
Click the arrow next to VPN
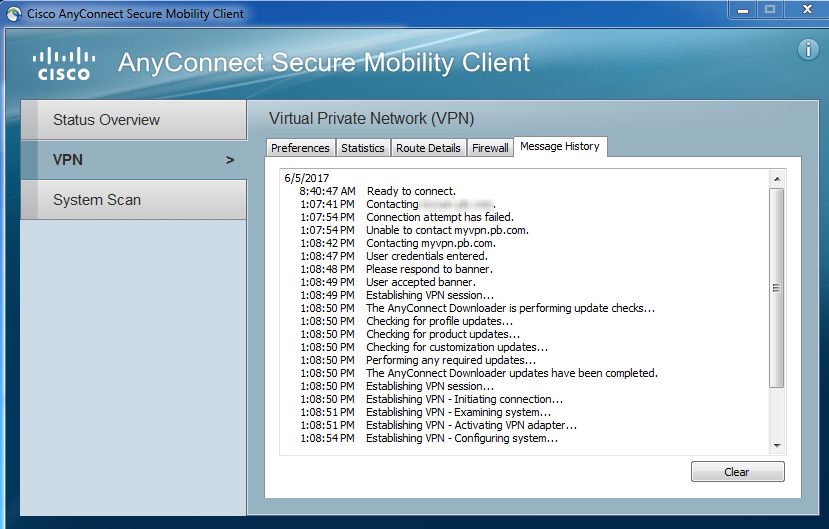(x=230, y=160)
